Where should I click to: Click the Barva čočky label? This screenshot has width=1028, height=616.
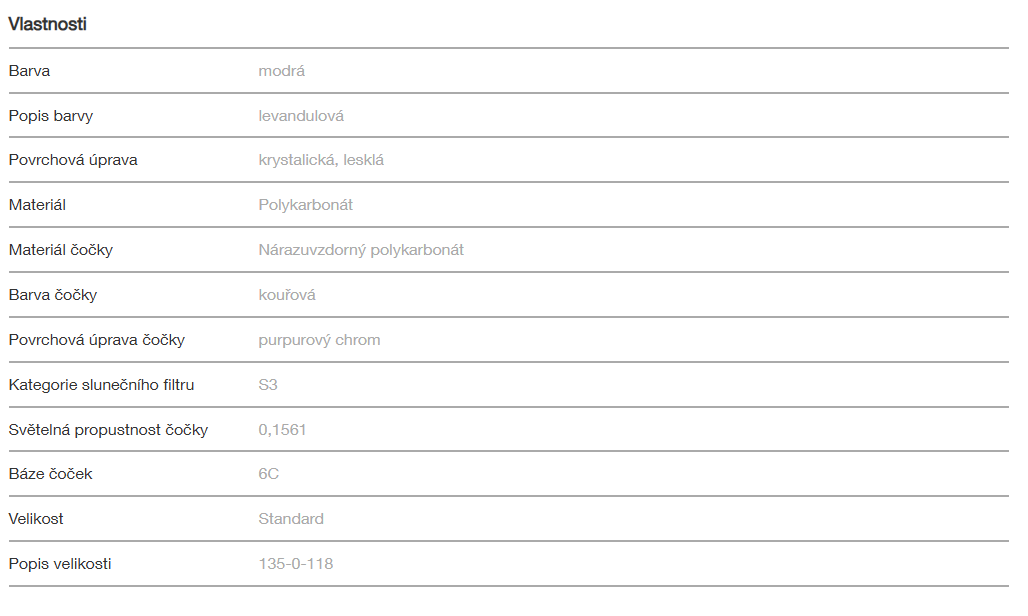[x=53, y=295]
